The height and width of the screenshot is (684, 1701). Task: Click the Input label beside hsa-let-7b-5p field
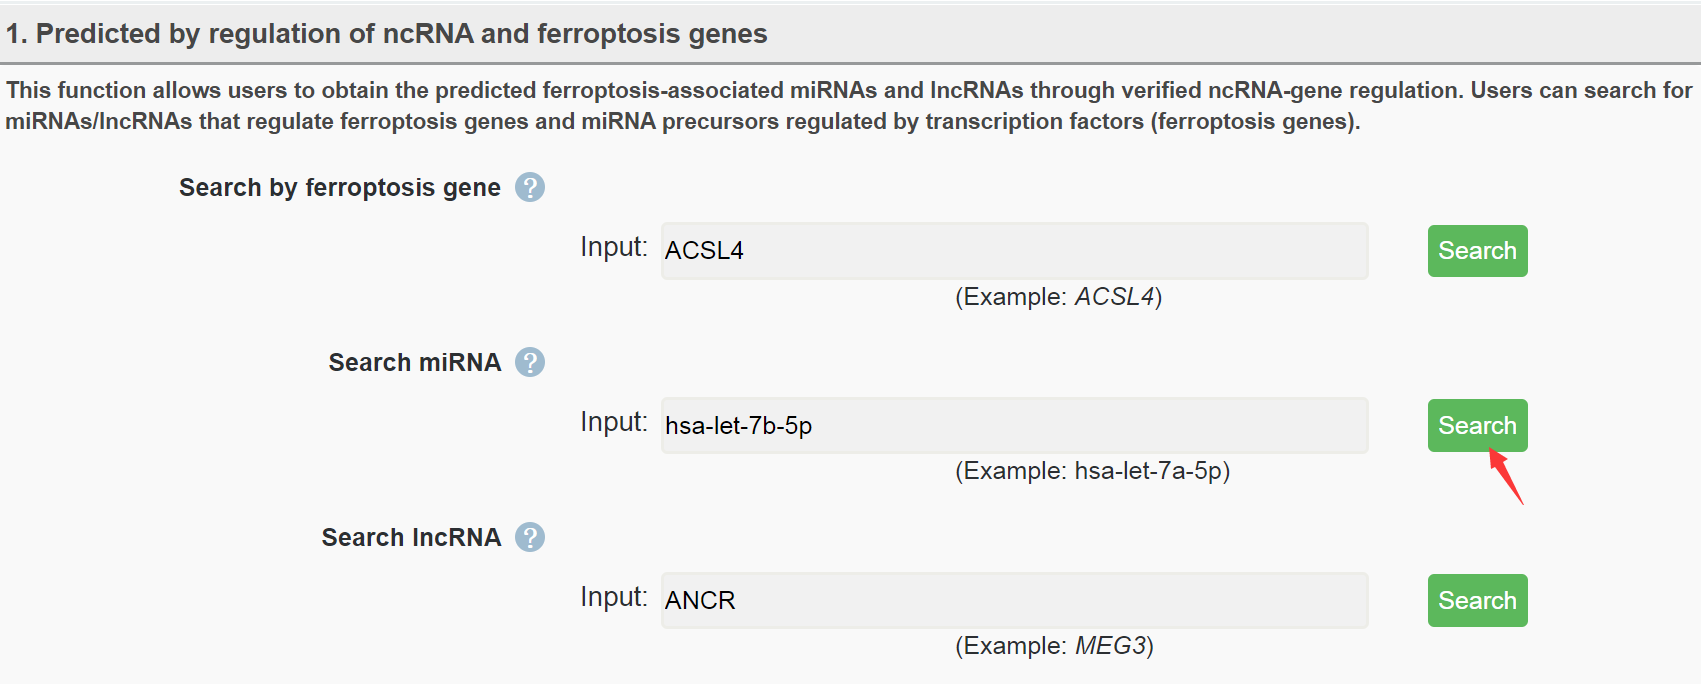(x=614, y=422)
